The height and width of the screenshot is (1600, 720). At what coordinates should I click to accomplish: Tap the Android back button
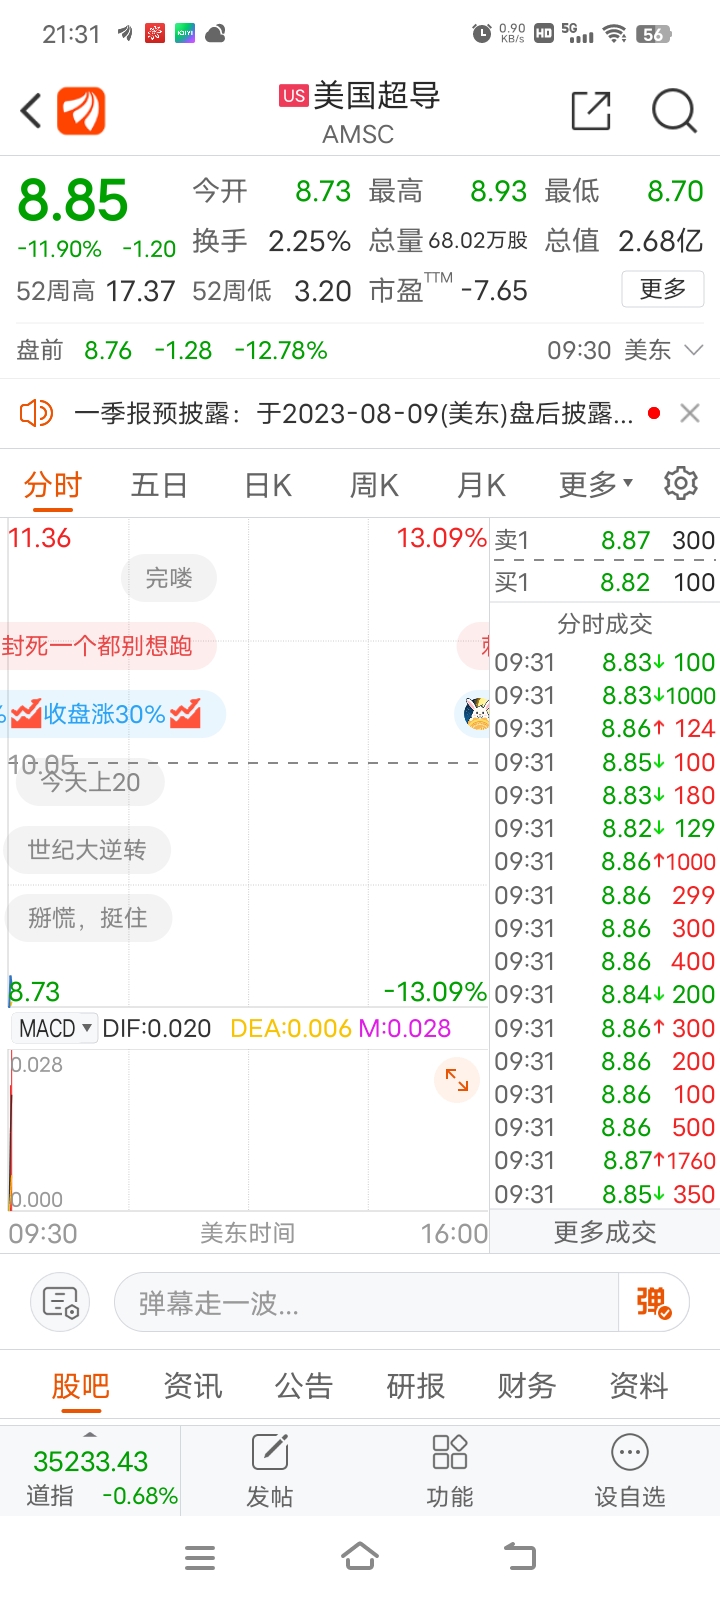coord(520,1557)
